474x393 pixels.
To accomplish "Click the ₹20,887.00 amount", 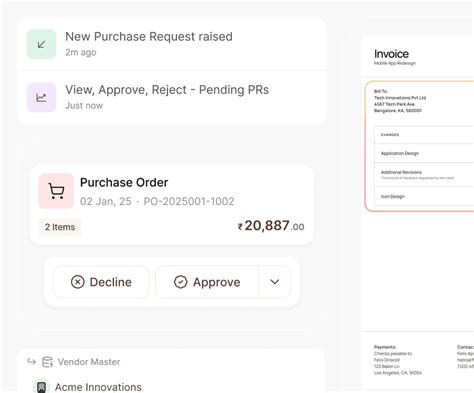I will point(271,226).
